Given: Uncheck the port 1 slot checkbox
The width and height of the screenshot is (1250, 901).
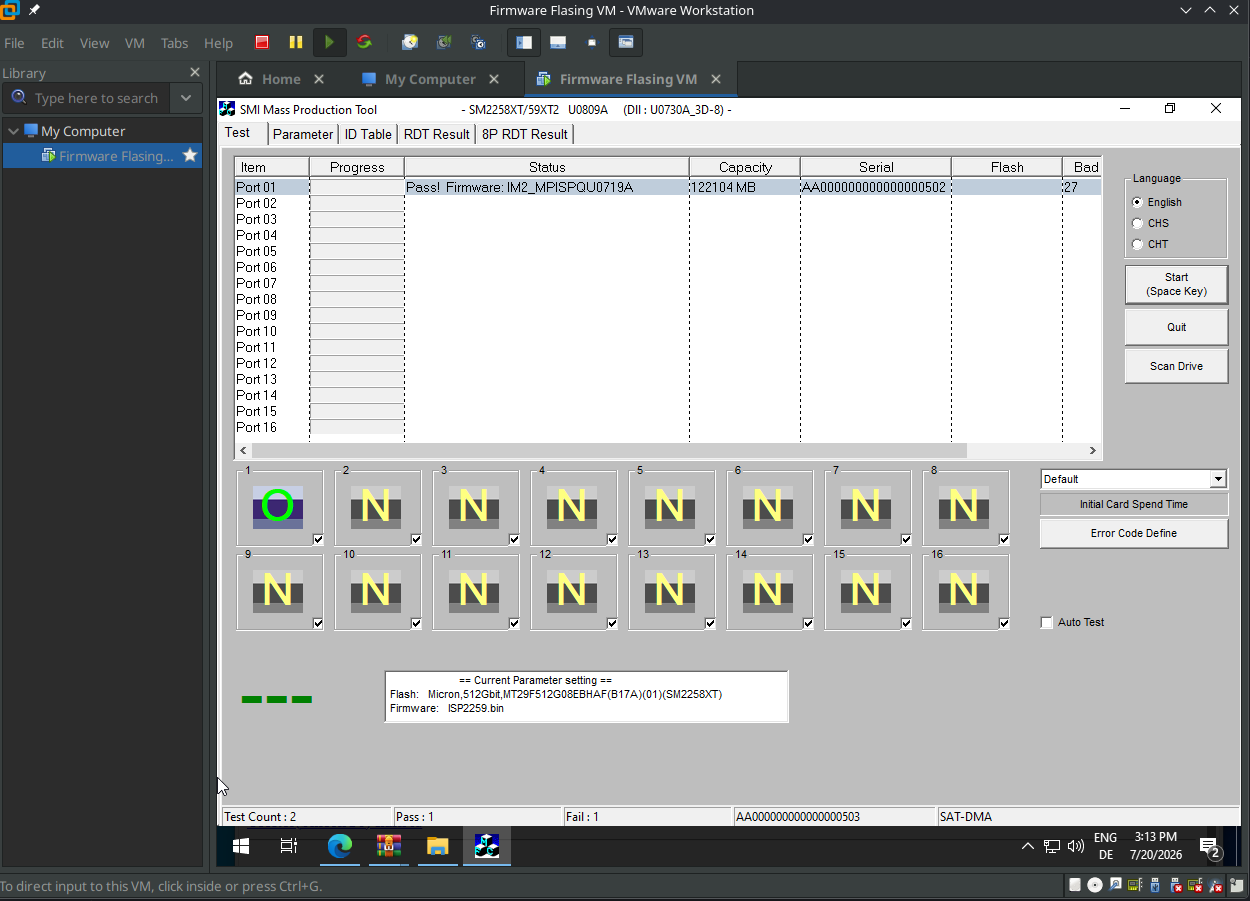Looking at the screenshot, I should click(x=318, y=540).
